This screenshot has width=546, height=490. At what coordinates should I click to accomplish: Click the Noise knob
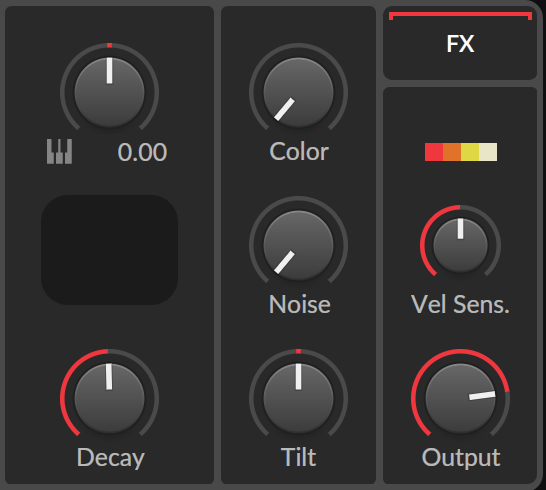[x=298, y=246]
